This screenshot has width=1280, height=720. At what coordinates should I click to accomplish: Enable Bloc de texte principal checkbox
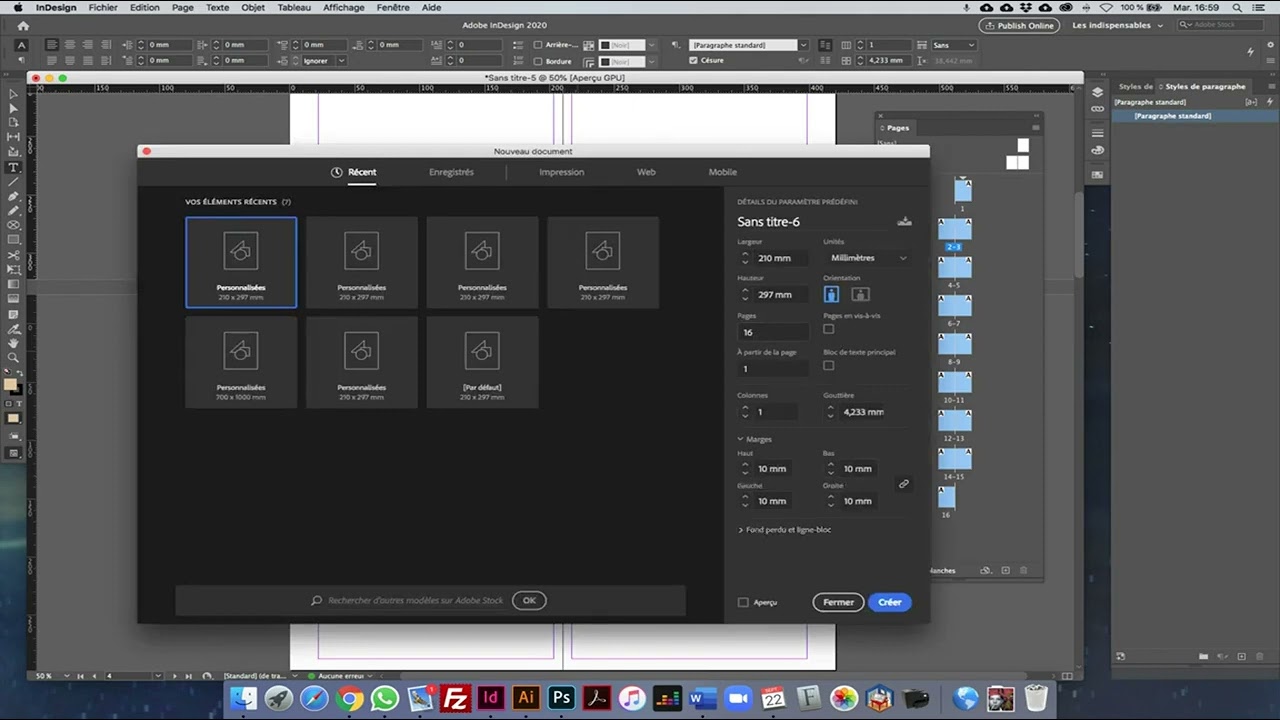(x=828, y=366)
